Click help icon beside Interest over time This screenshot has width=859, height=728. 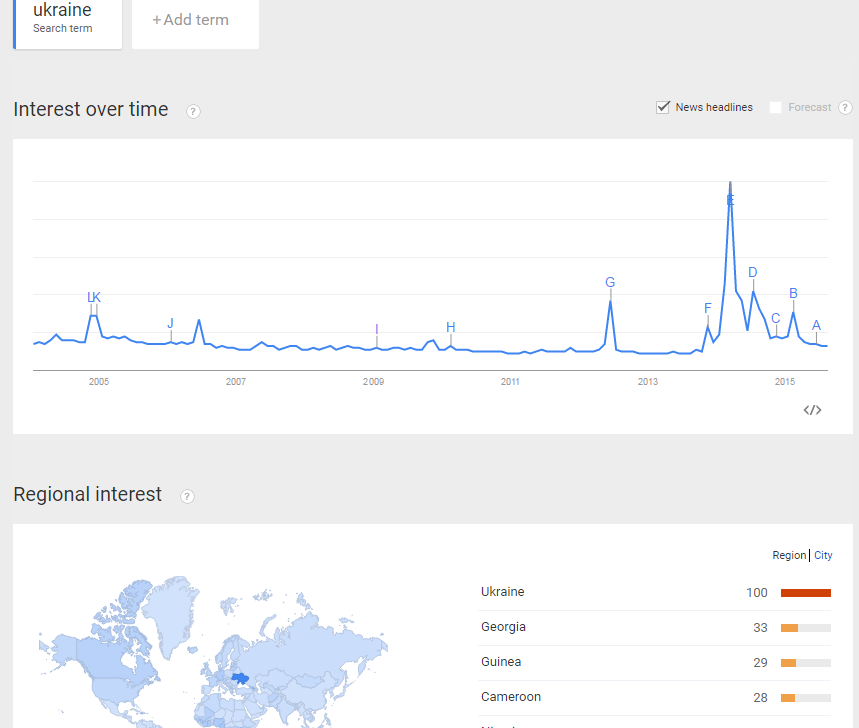193,111
